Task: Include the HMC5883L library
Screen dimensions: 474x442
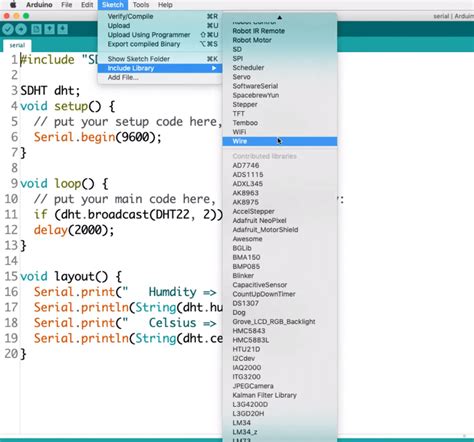Action: pyautogui.click(x=280, y=340)
